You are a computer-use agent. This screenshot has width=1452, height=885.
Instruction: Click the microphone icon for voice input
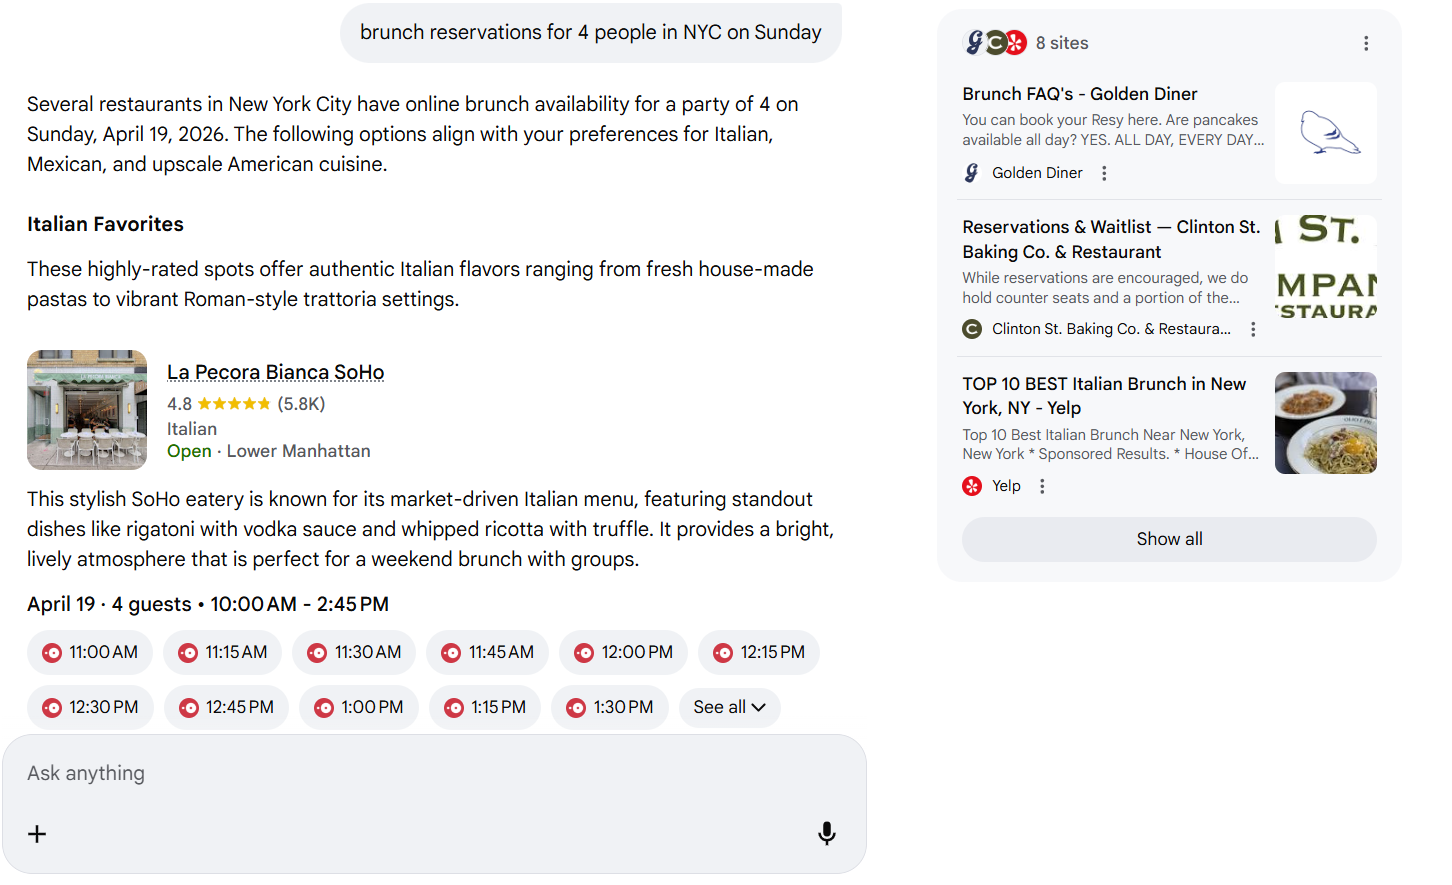point(826,833)
